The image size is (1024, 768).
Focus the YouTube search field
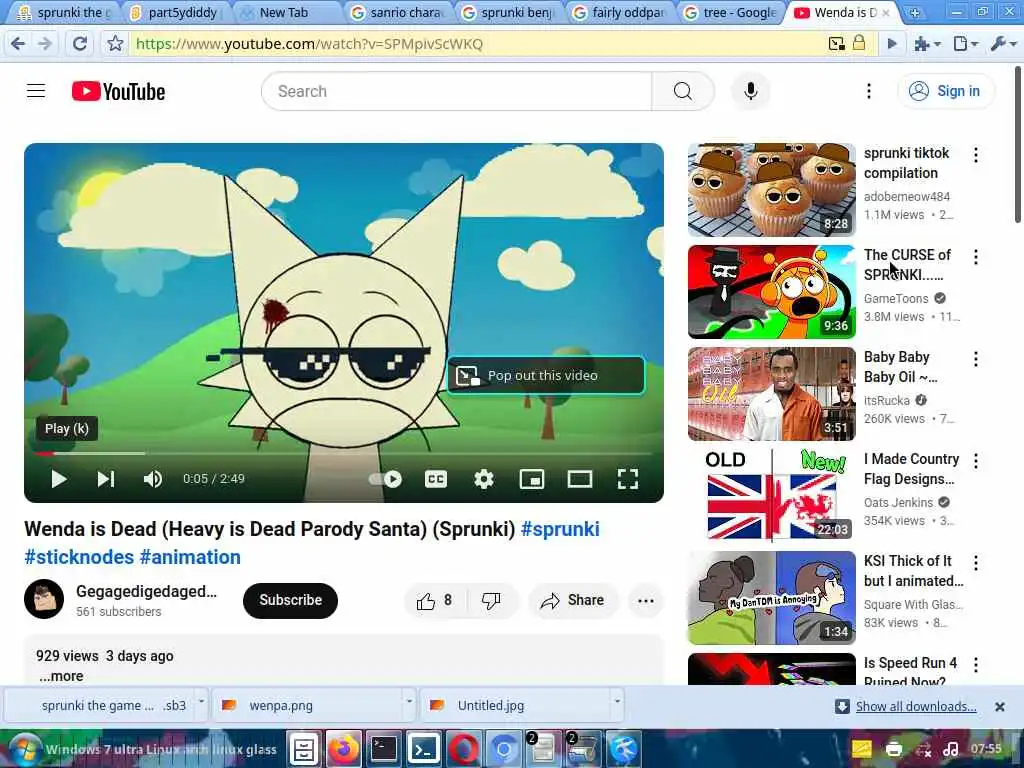[457, 91]
